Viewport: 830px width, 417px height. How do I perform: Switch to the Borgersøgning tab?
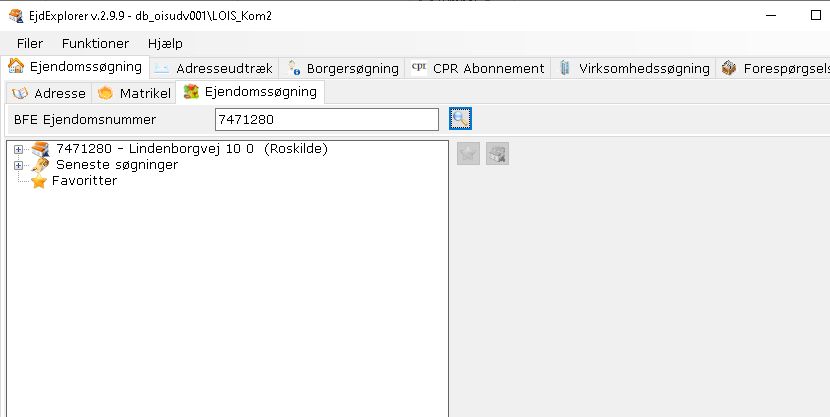(x=344, y=68)
